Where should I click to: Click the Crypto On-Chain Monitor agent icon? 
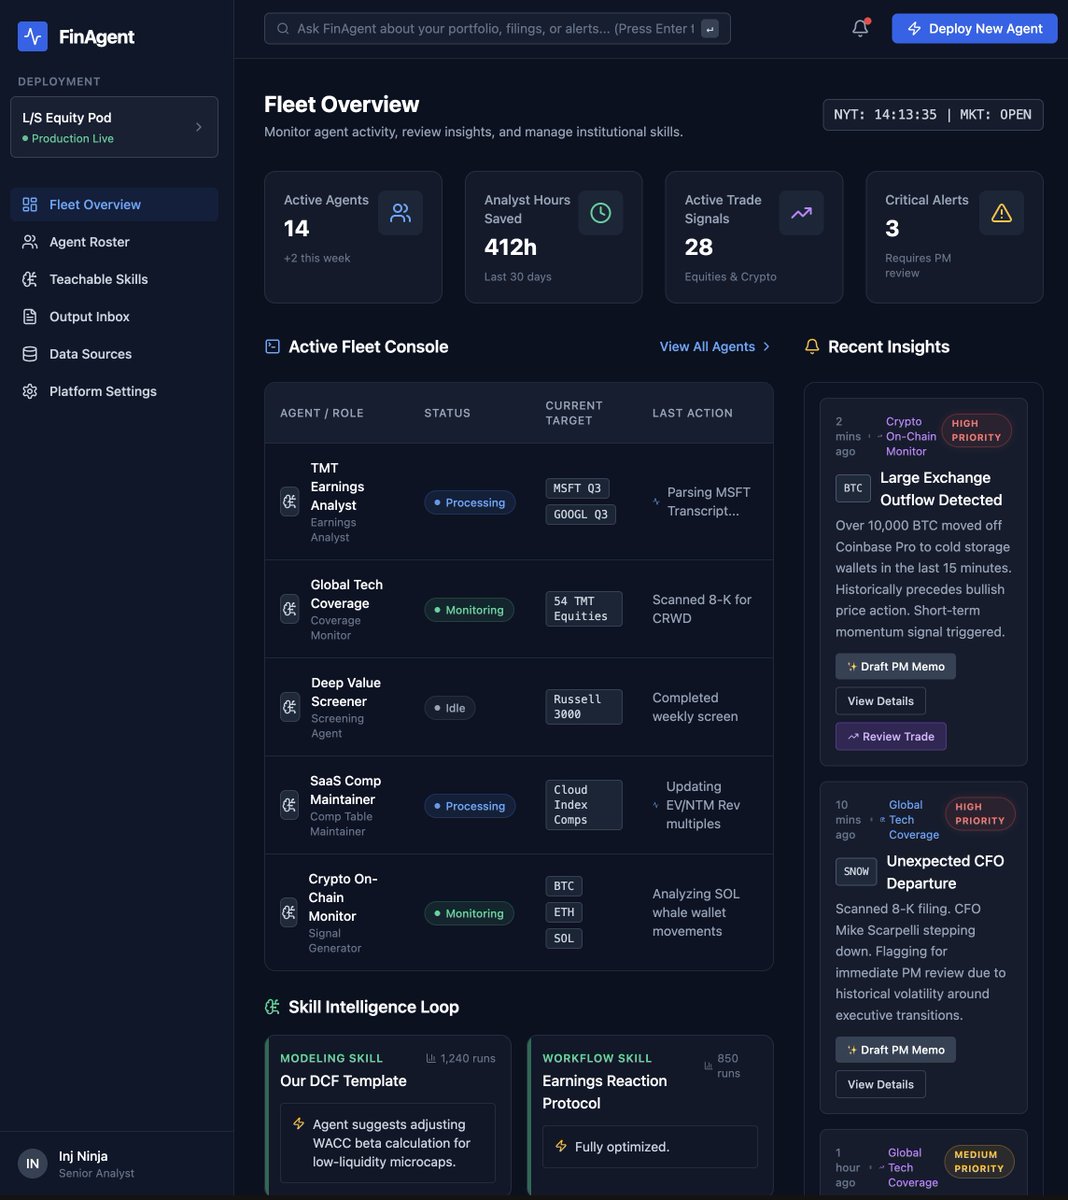pyautogui.click(x=288, y=913)
